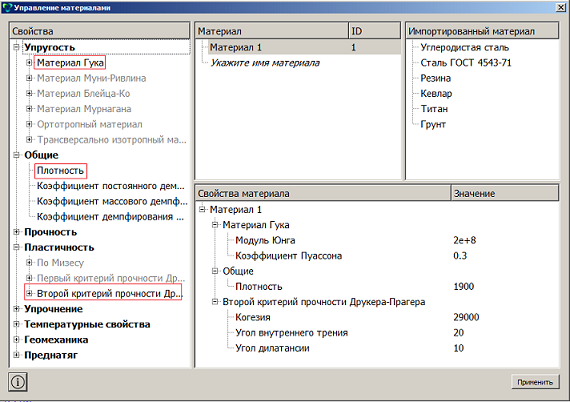Expand Материал Муни-Ривлина node
The width and height of the screenshot is (570, 402).
pyautogui.click(x=29, y=78)
